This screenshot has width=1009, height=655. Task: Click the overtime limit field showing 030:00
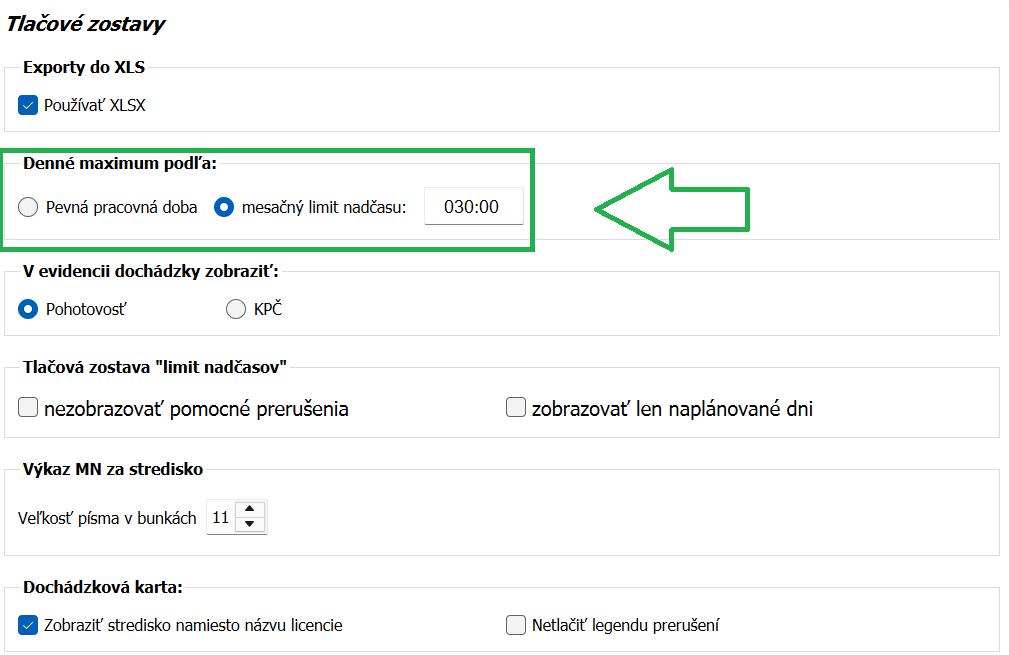[474, 206]
